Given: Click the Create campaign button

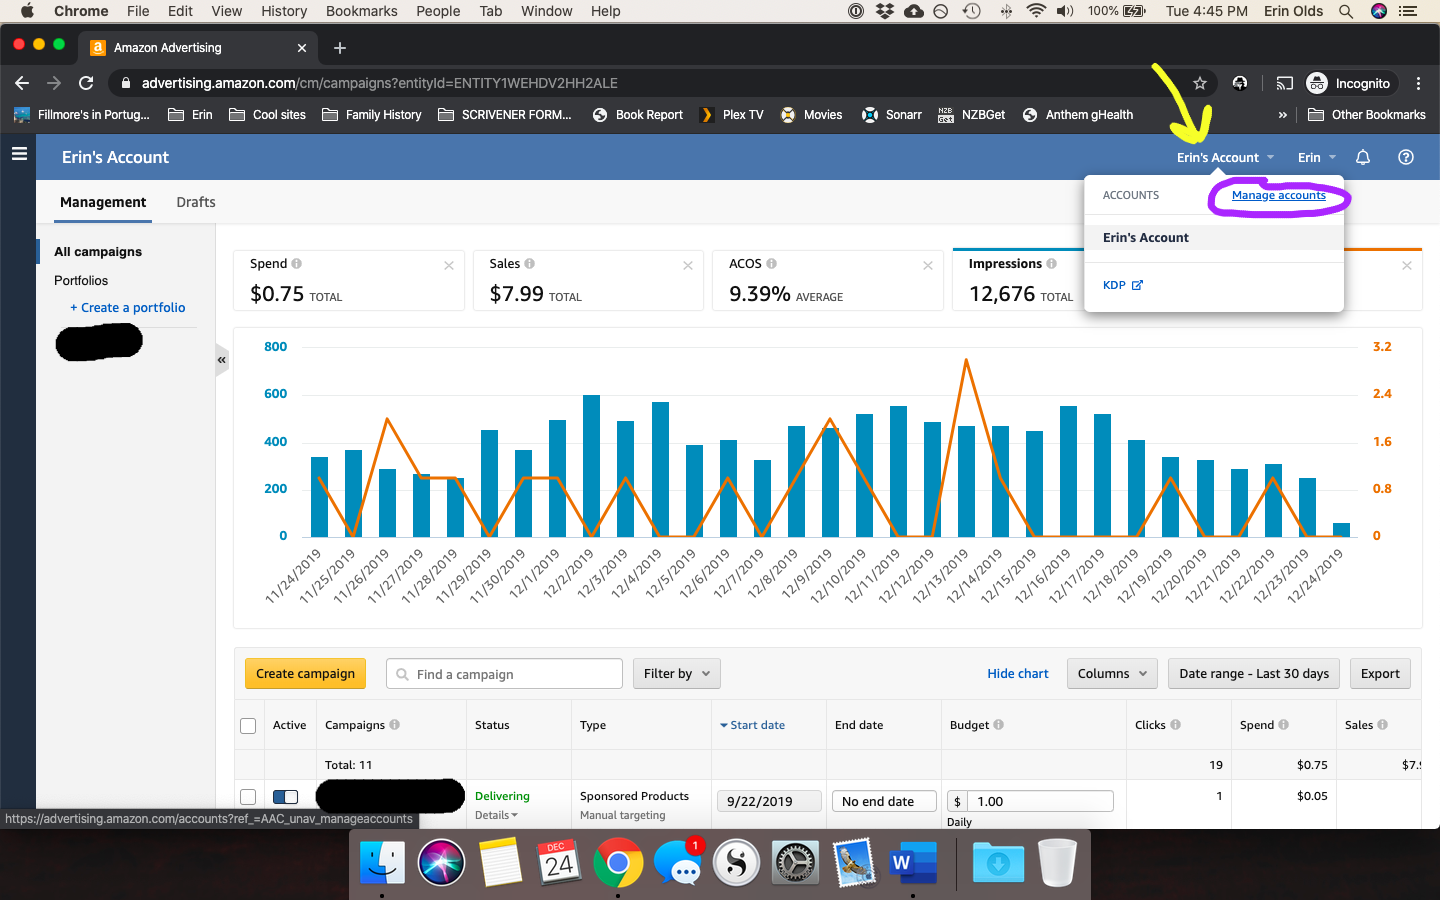Looking at the screenshot, I should pyautogui.click(x=305, y=673).
